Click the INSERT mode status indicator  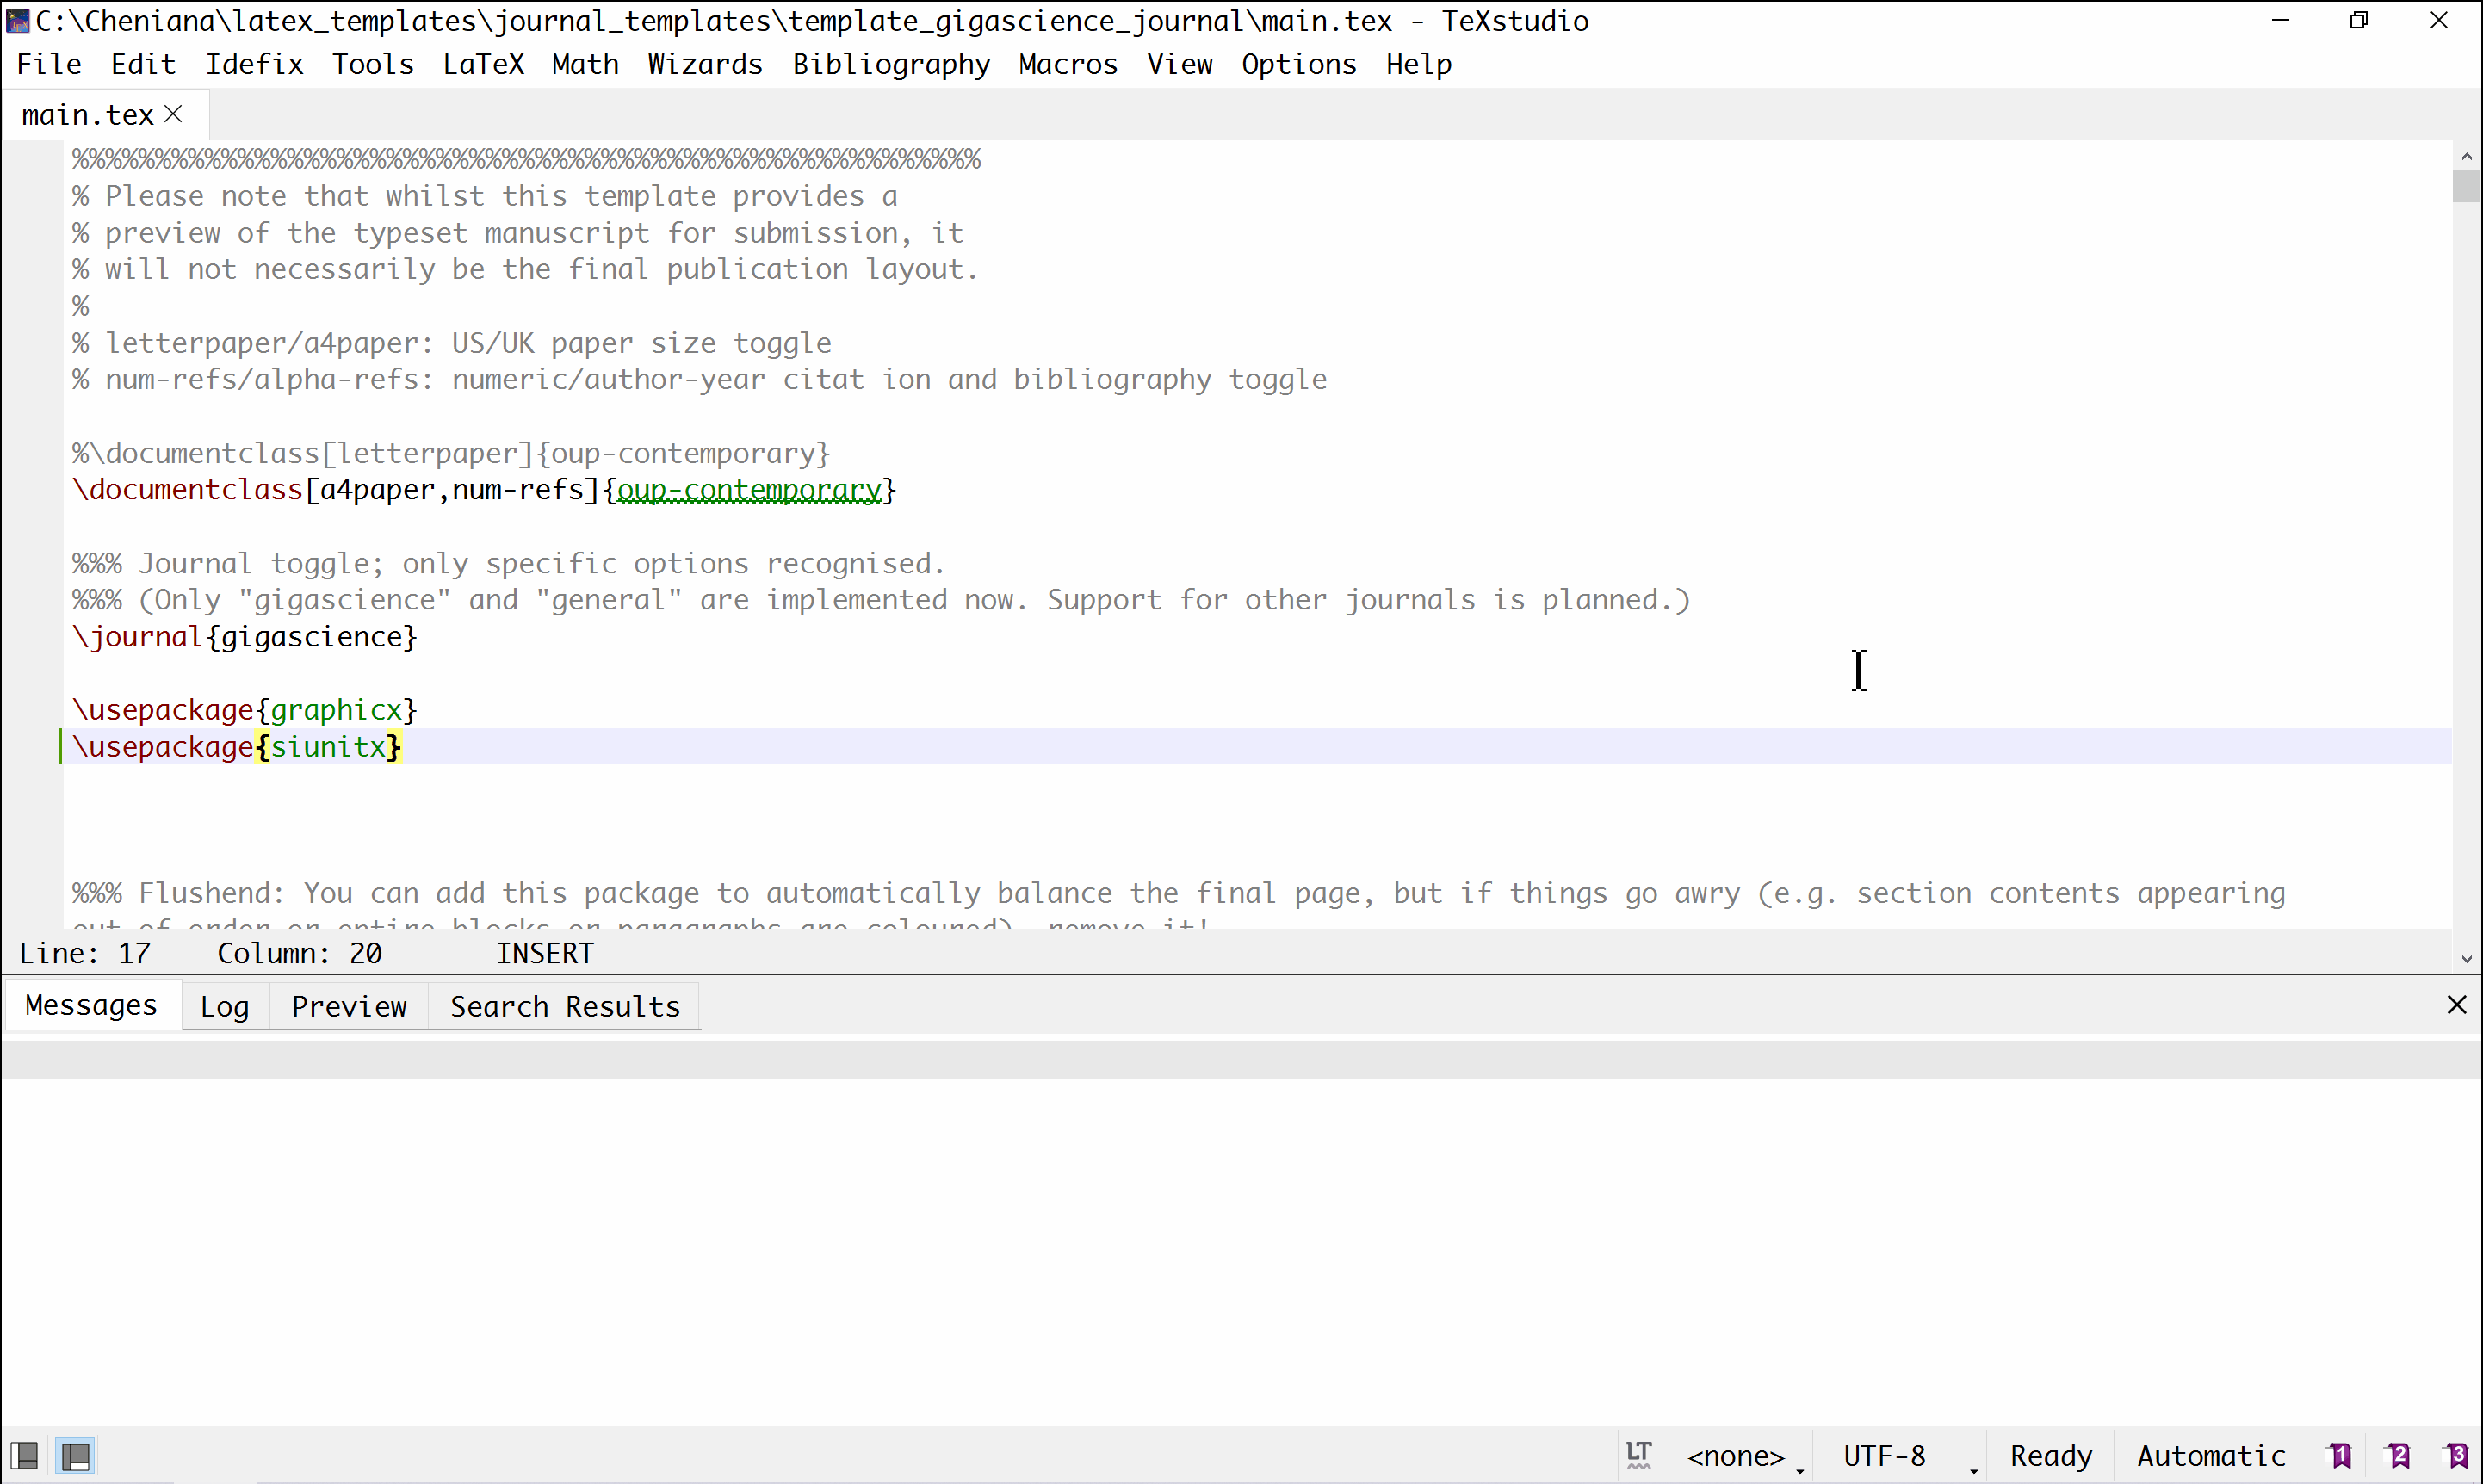(544, 954)
